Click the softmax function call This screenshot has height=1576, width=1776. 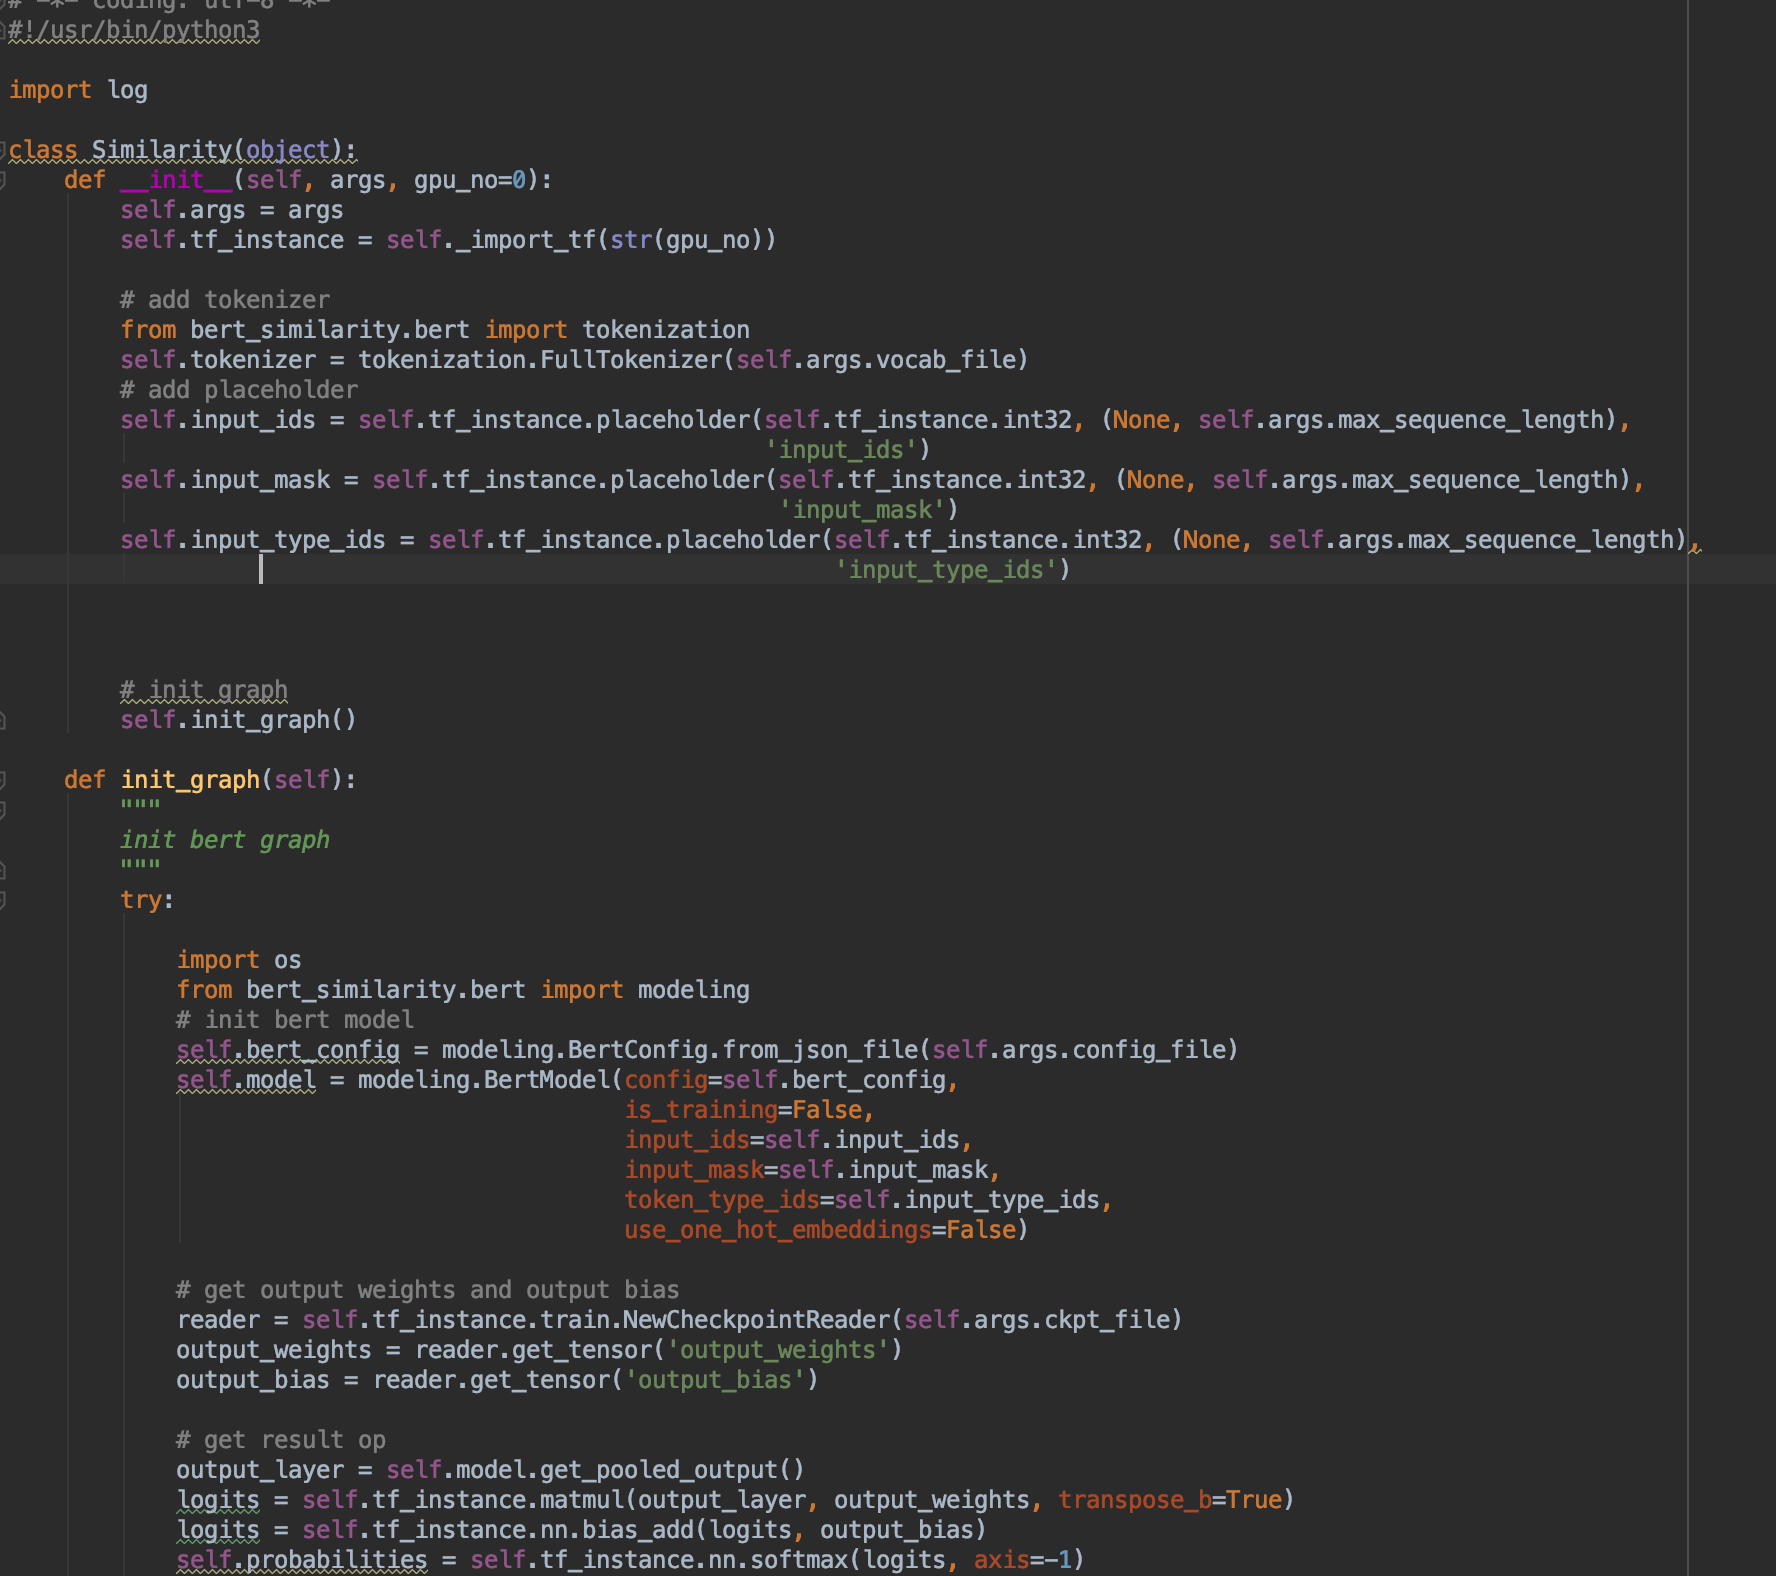tap(799, 1560)
